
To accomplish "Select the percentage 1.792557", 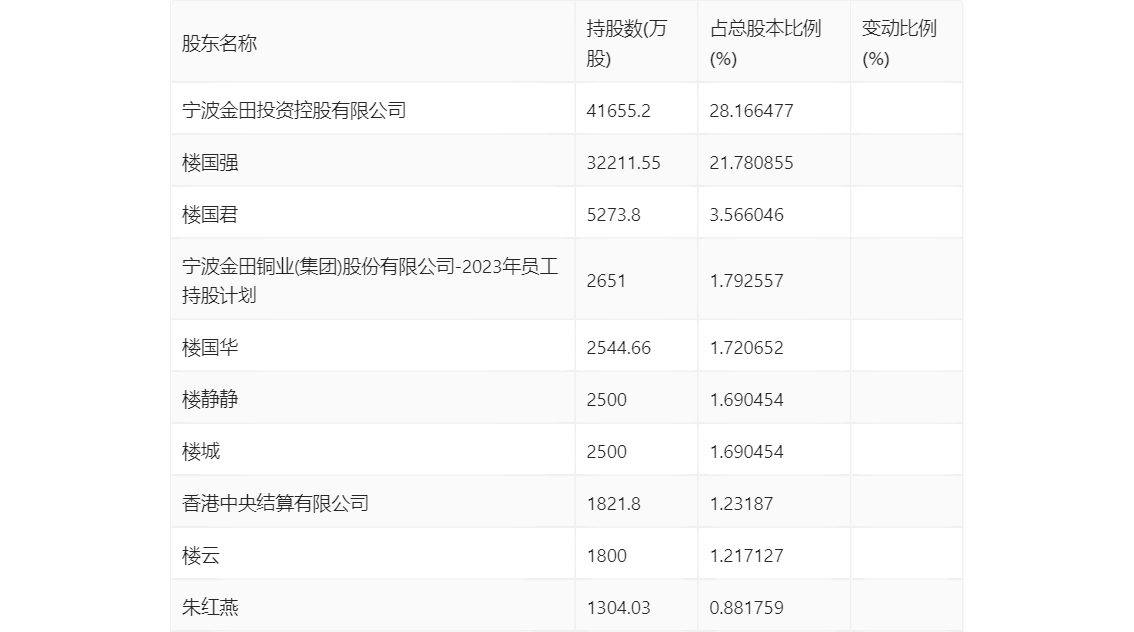I will pyautogui.click(x=746, y=281).
